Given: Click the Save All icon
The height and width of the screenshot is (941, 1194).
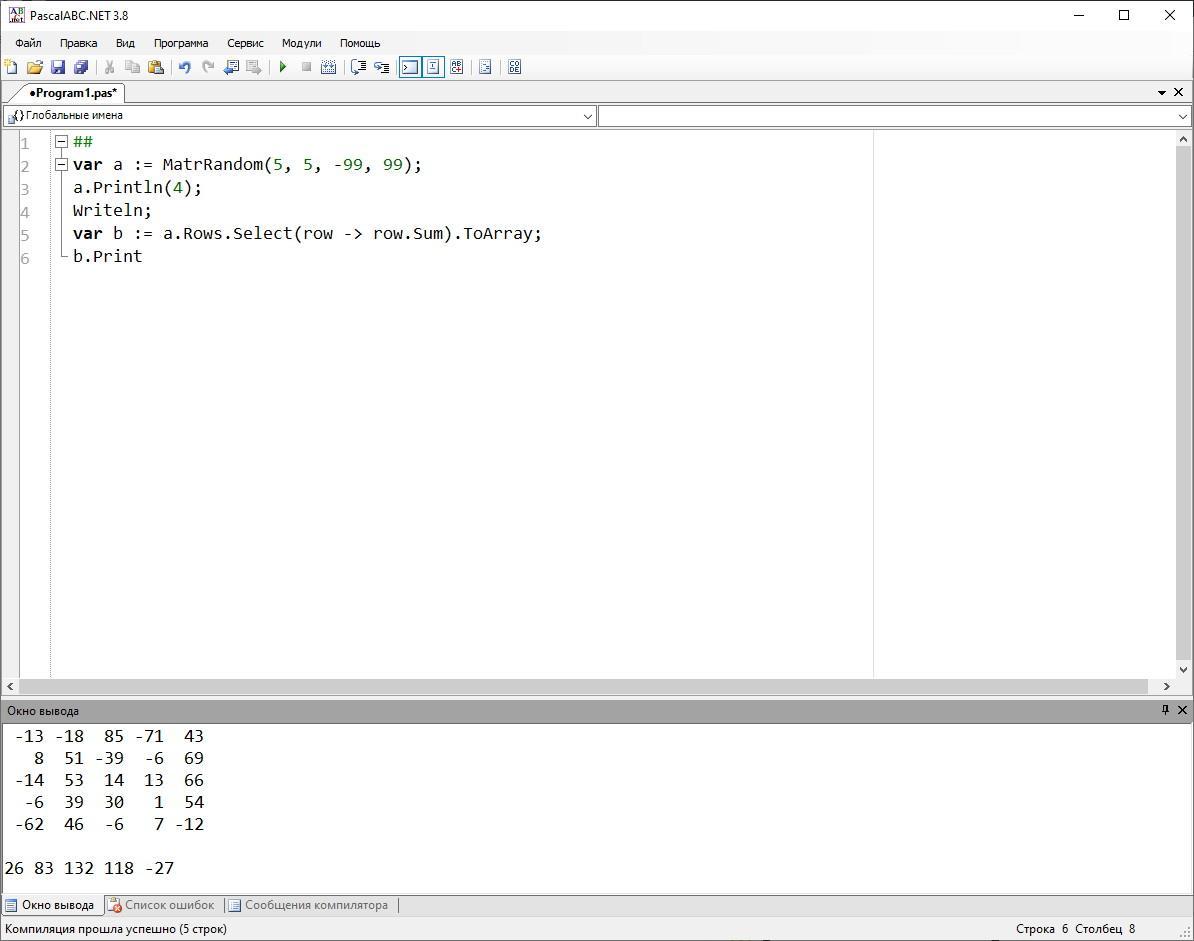Looking at the screenshot, I should click(x=80, y=67).
